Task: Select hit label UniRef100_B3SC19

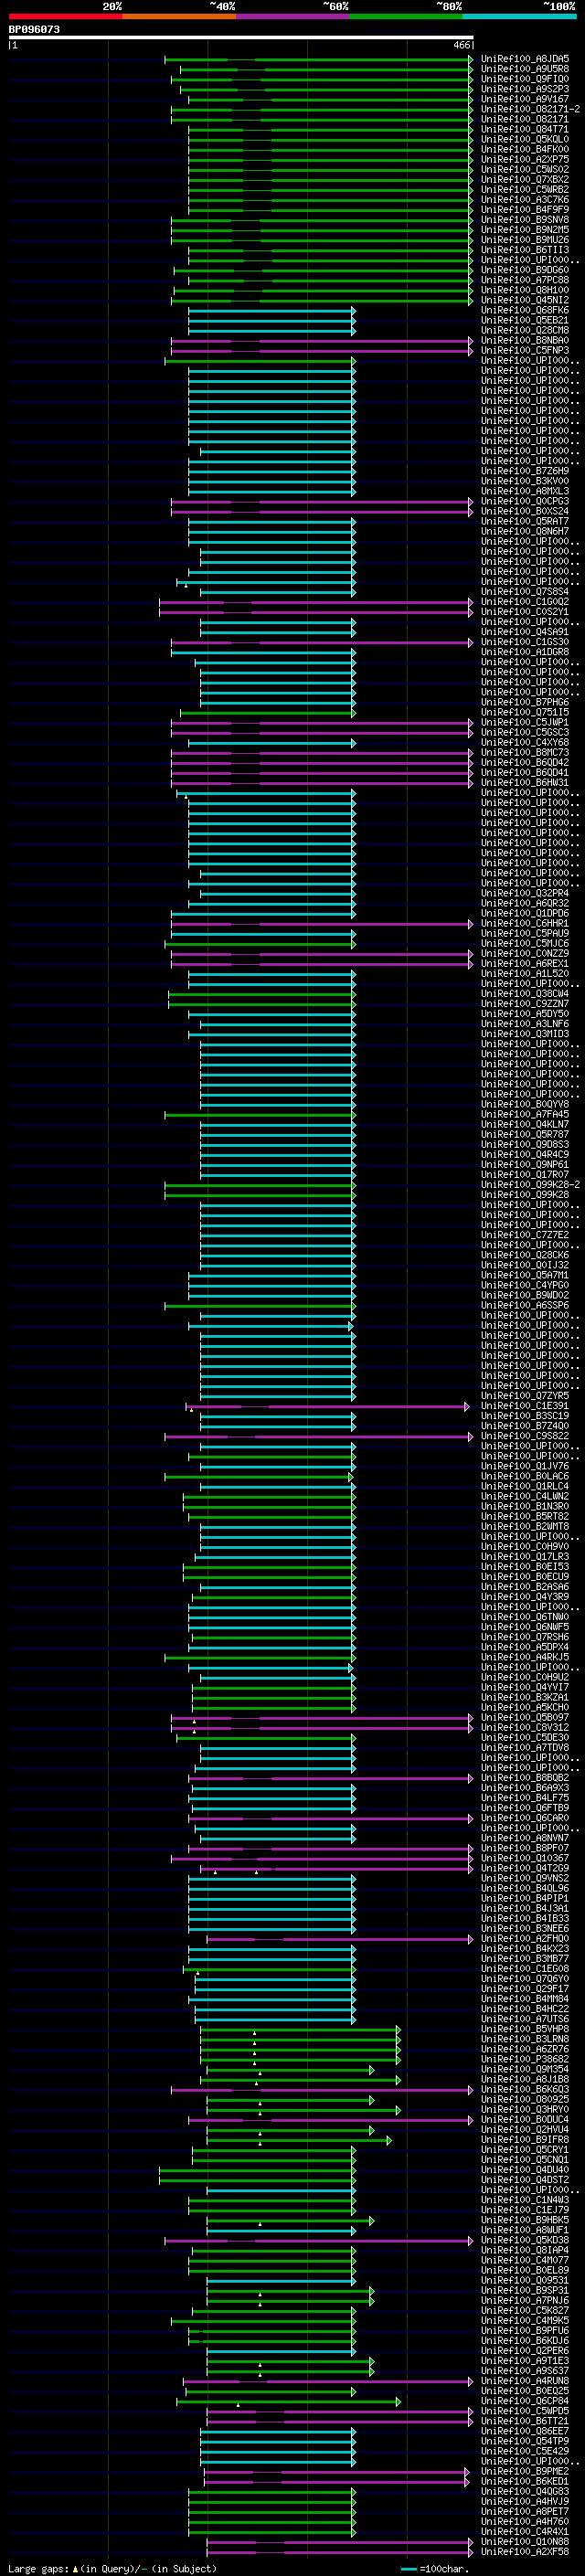Action: tap(525, 1416)
